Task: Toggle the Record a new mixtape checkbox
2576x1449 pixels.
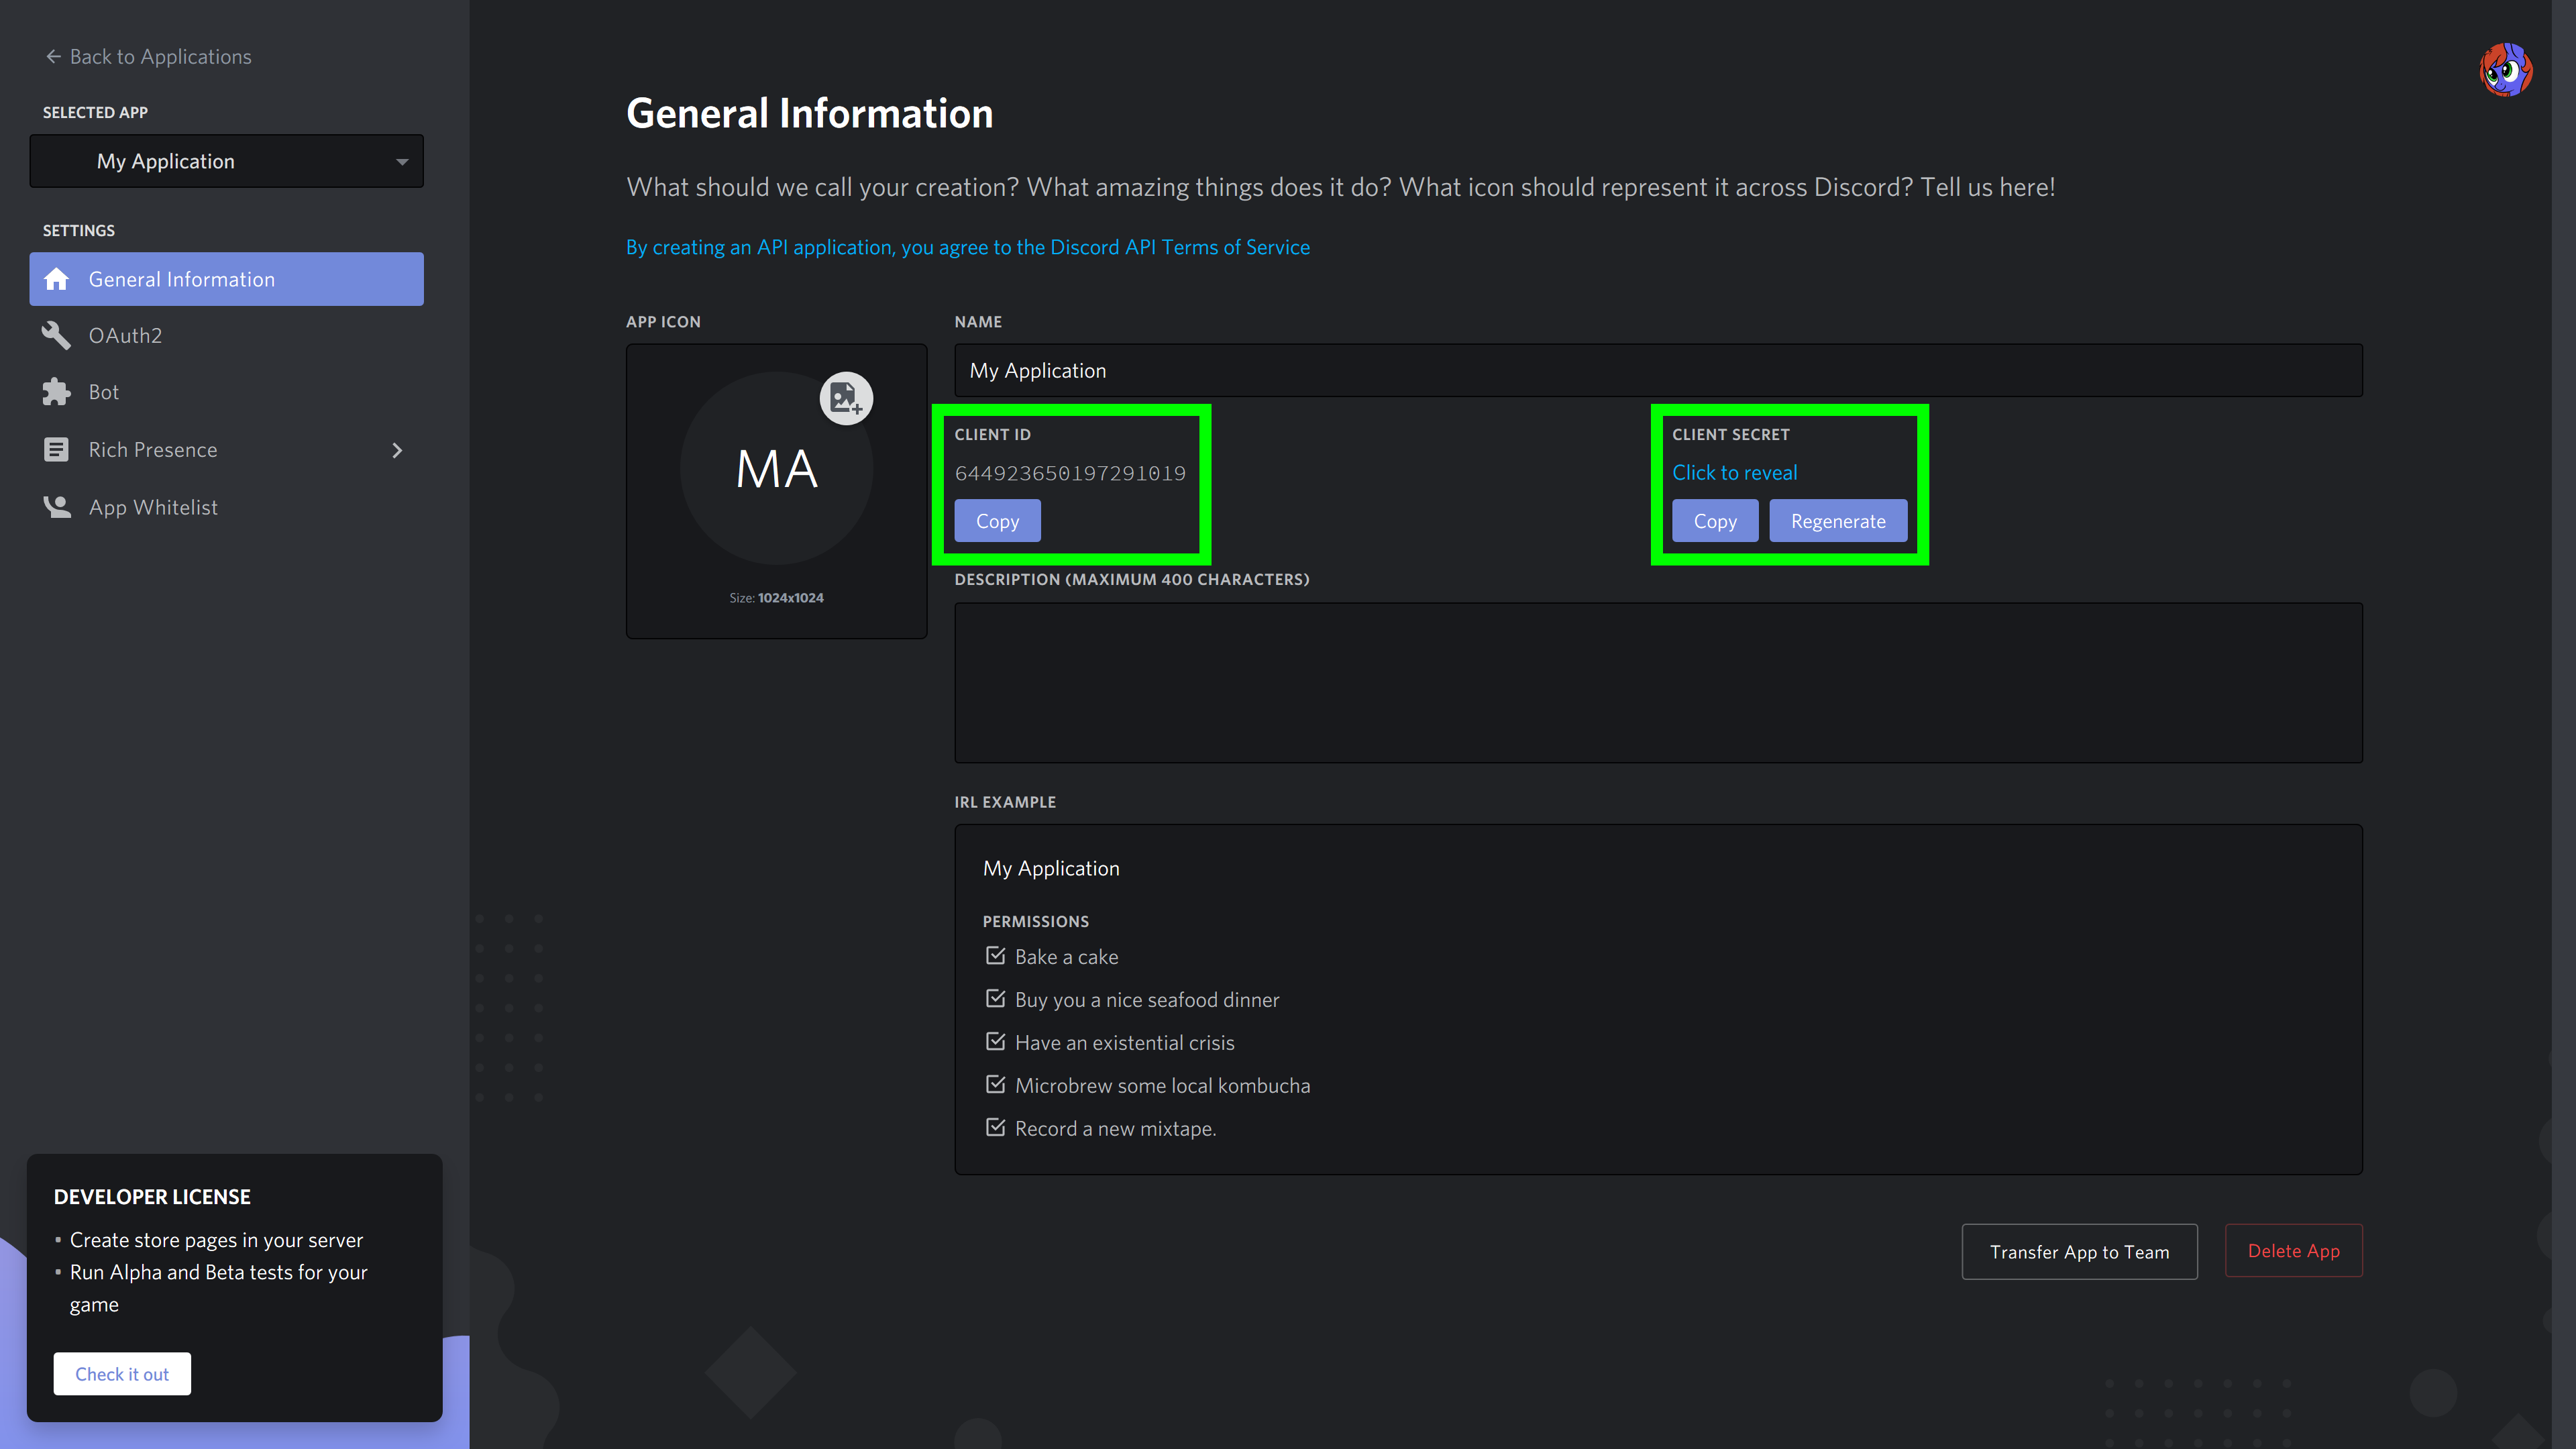Action: [995, 1128]
